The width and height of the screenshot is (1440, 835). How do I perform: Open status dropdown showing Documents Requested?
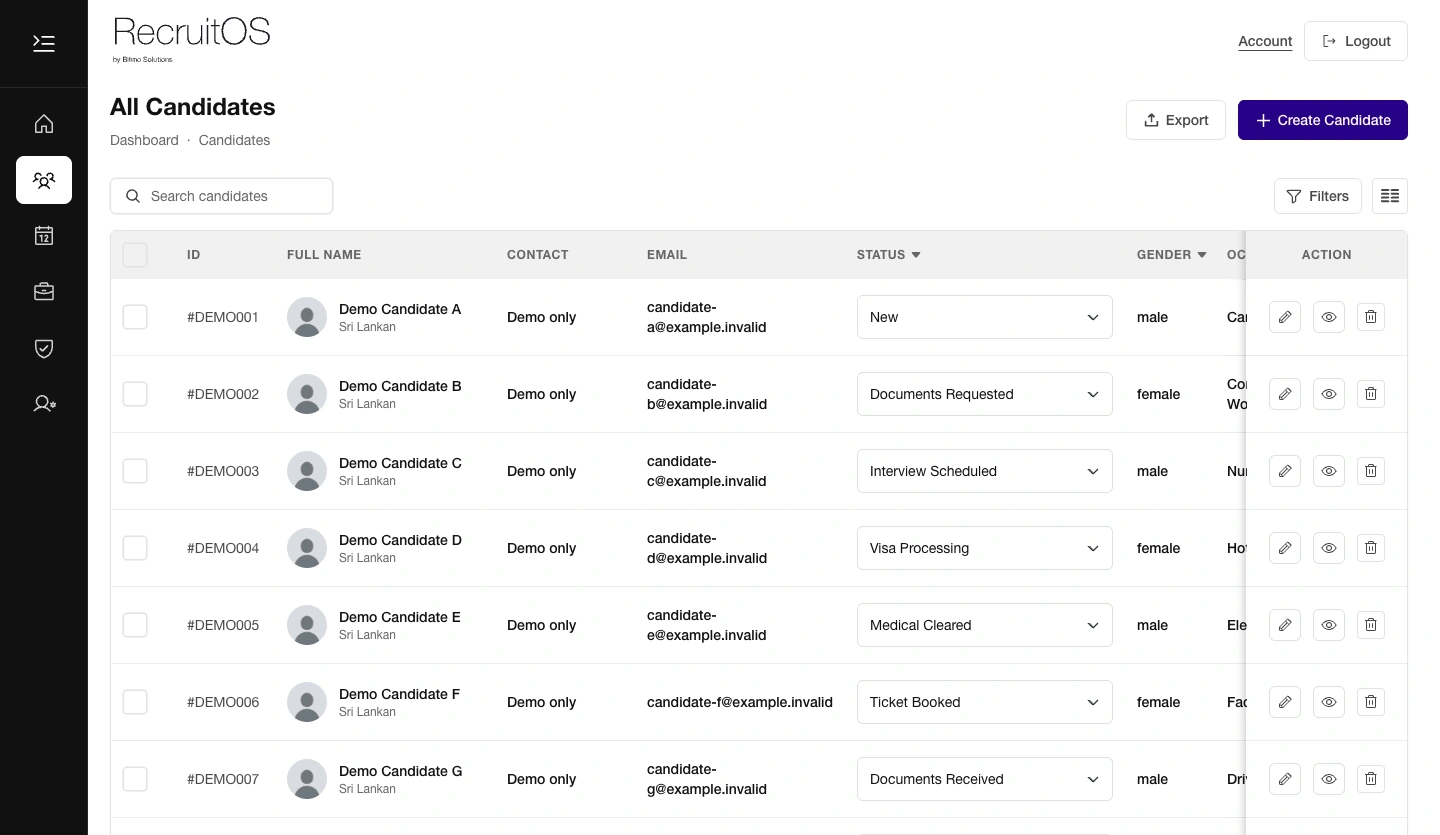pos(985,394)
